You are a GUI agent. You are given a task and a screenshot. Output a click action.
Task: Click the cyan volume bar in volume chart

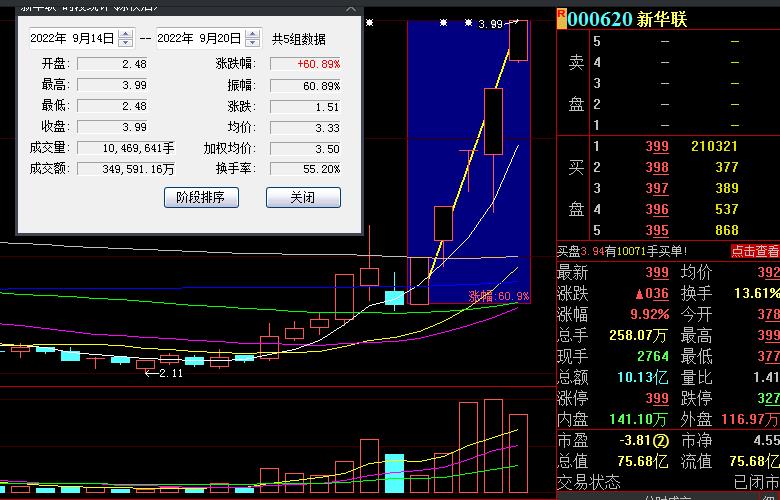(x=395, y=474)
